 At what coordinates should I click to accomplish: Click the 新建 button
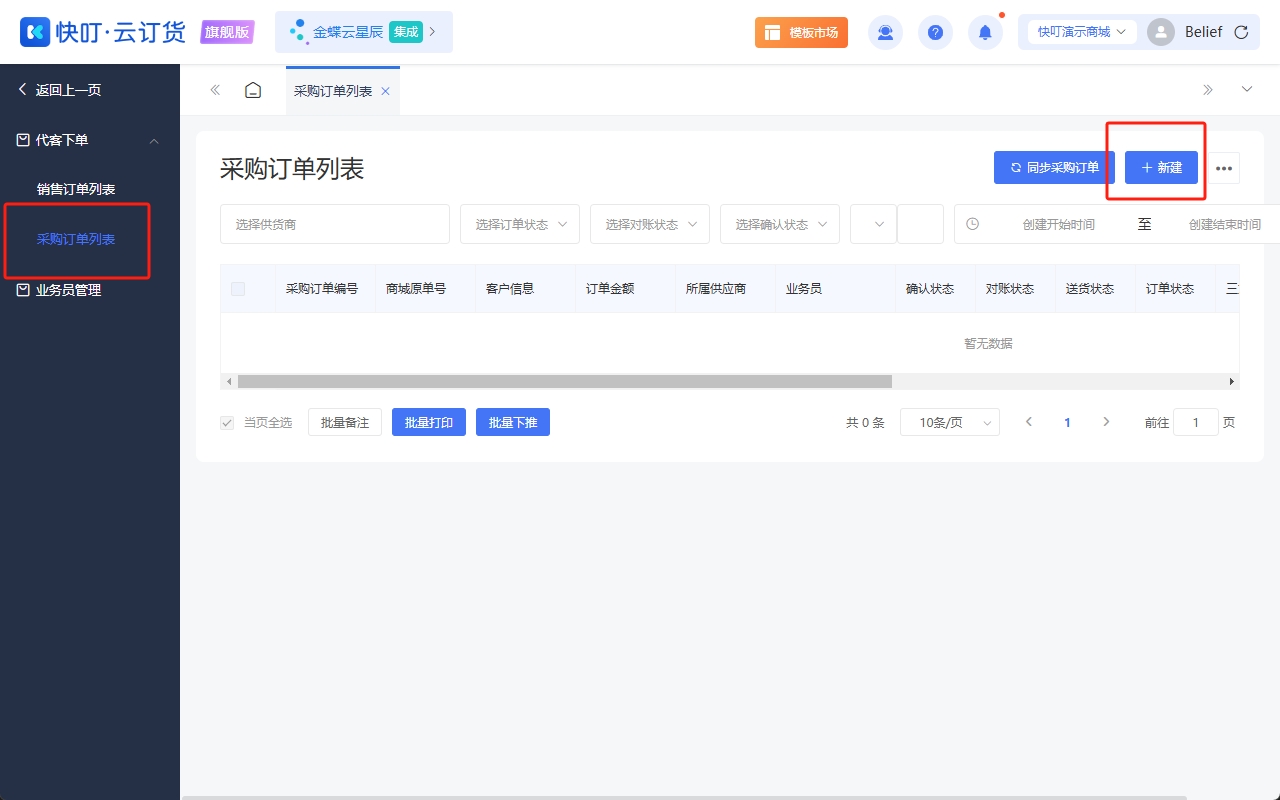1161,168
